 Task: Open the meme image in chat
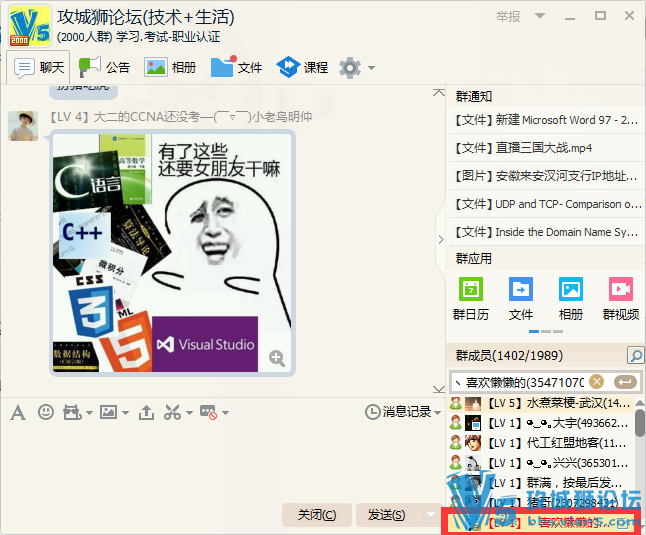click(172, 253)
